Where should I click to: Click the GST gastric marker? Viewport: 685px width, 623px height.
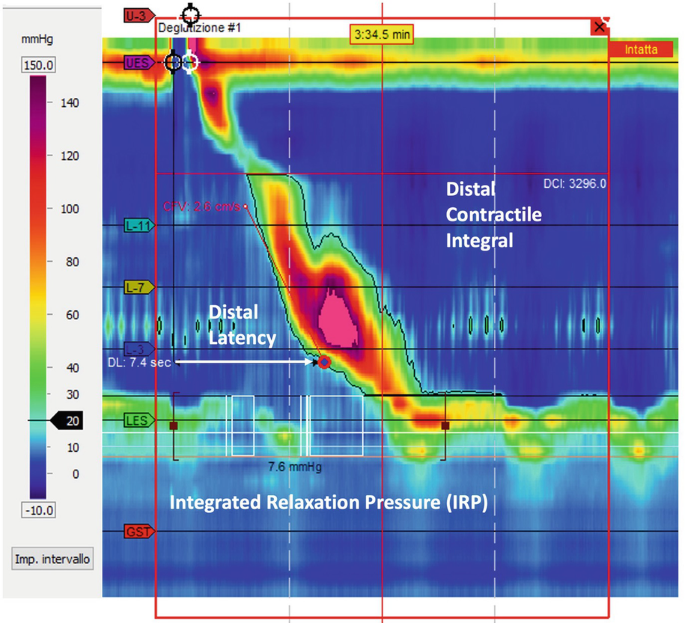point(138,531)
